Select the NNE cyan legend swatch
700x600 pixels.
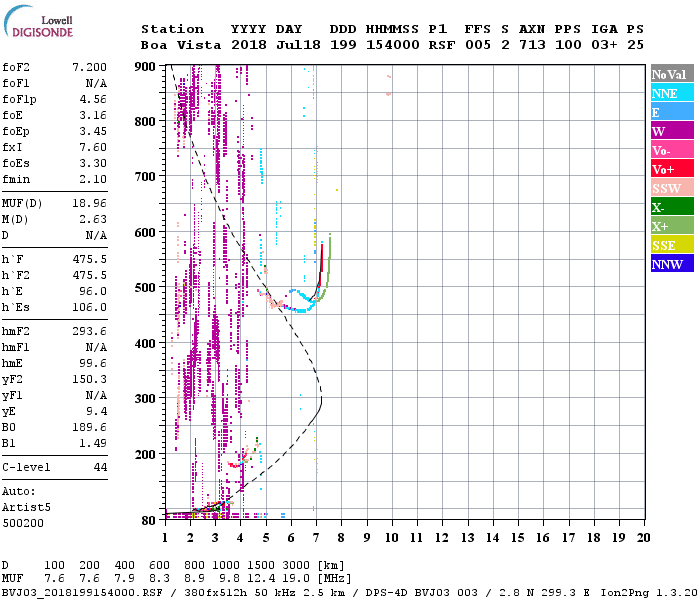point(672,93)
